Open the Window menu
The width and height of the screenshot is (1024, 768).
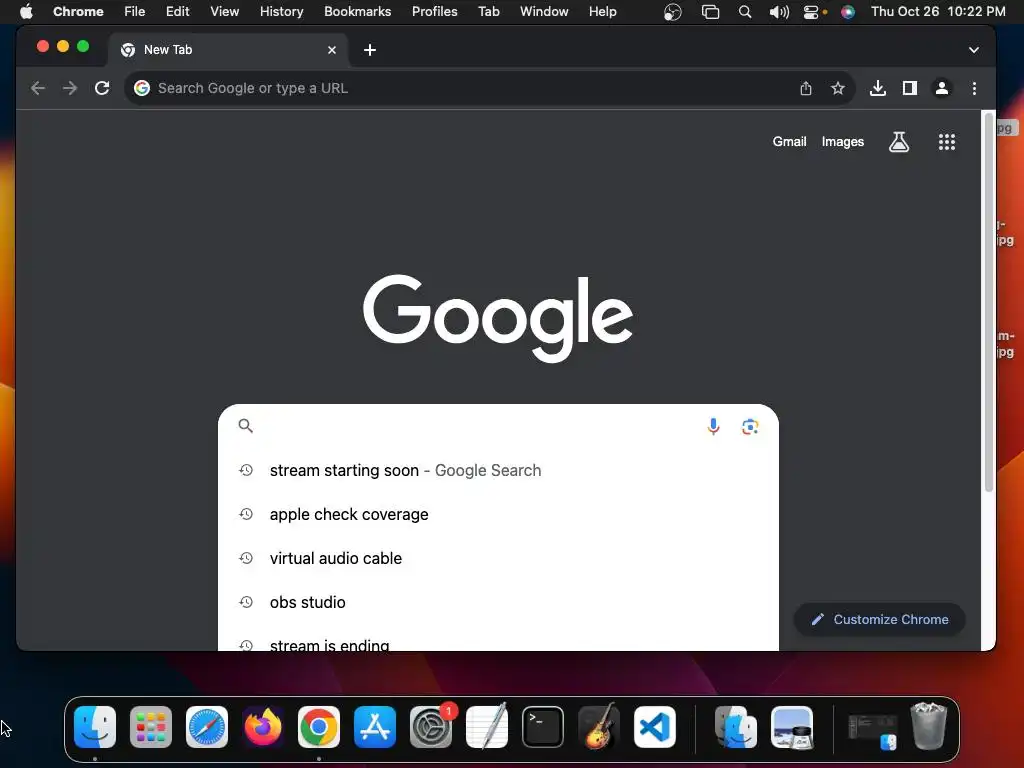[x=544, y=12]
